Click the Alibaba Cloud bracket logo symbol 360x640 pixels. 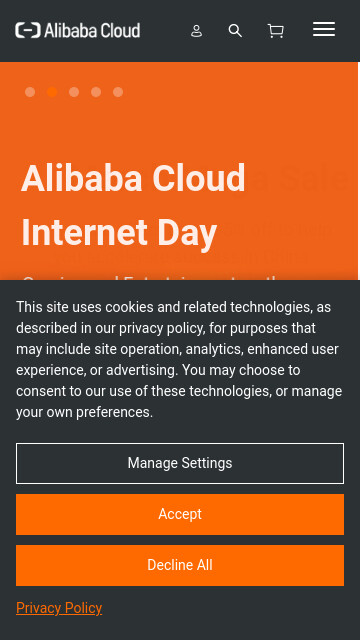pyautogui.click(x=28, y=31)
